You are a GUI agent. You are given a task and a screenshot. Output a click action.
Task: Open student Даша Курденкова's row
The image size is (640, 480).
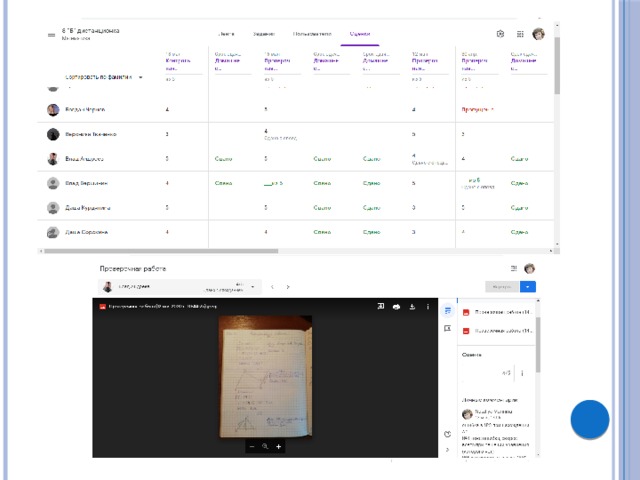[x=295, y=208]
